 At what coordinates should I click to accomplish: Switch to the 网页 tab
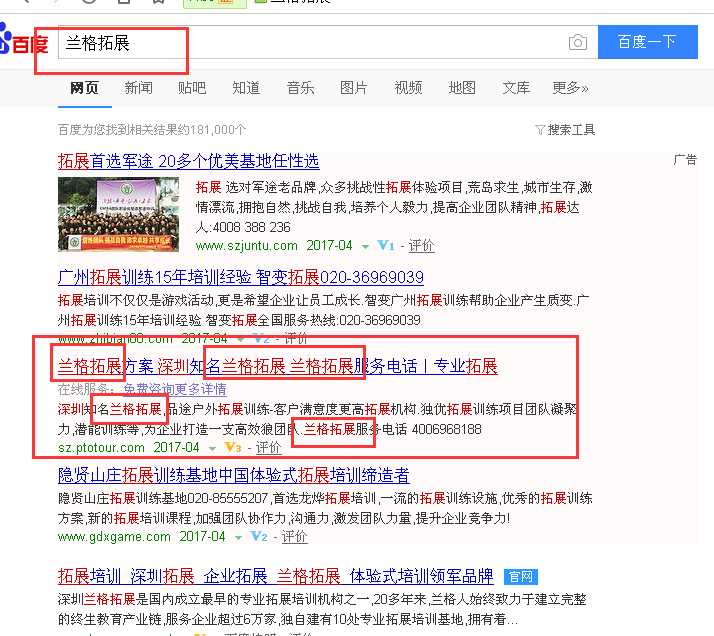pos(84,87)
